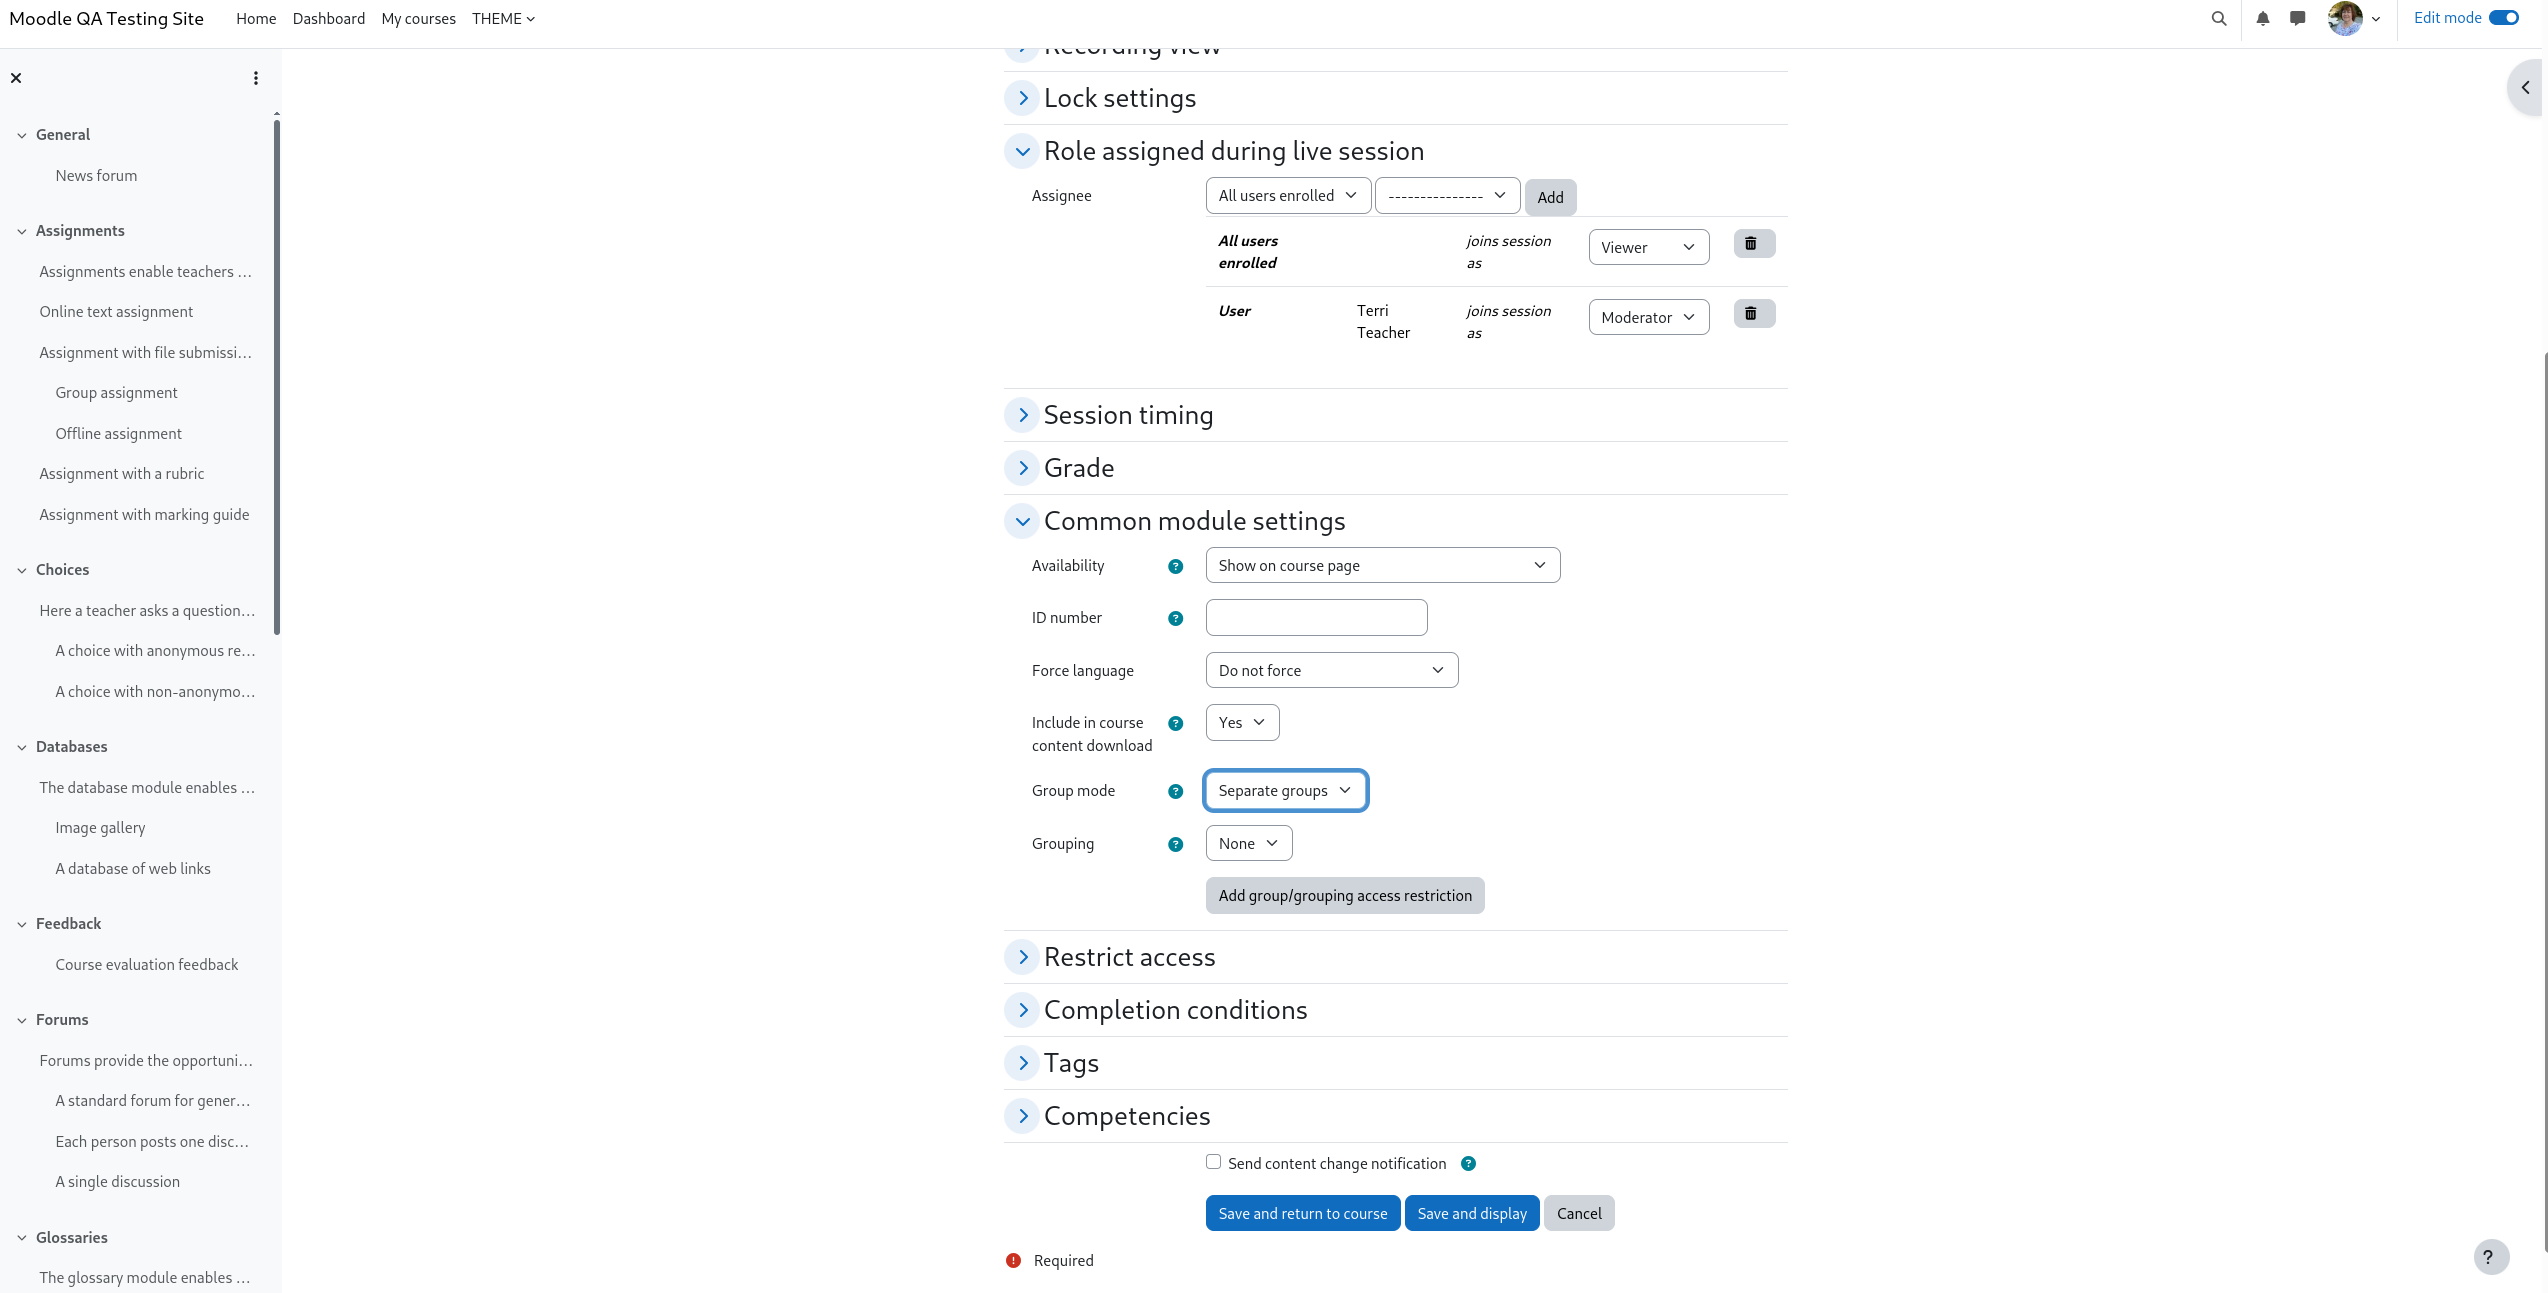Show help for course content download
The width and height of the screenshot is (2548, 1293).
point(1176,724)
